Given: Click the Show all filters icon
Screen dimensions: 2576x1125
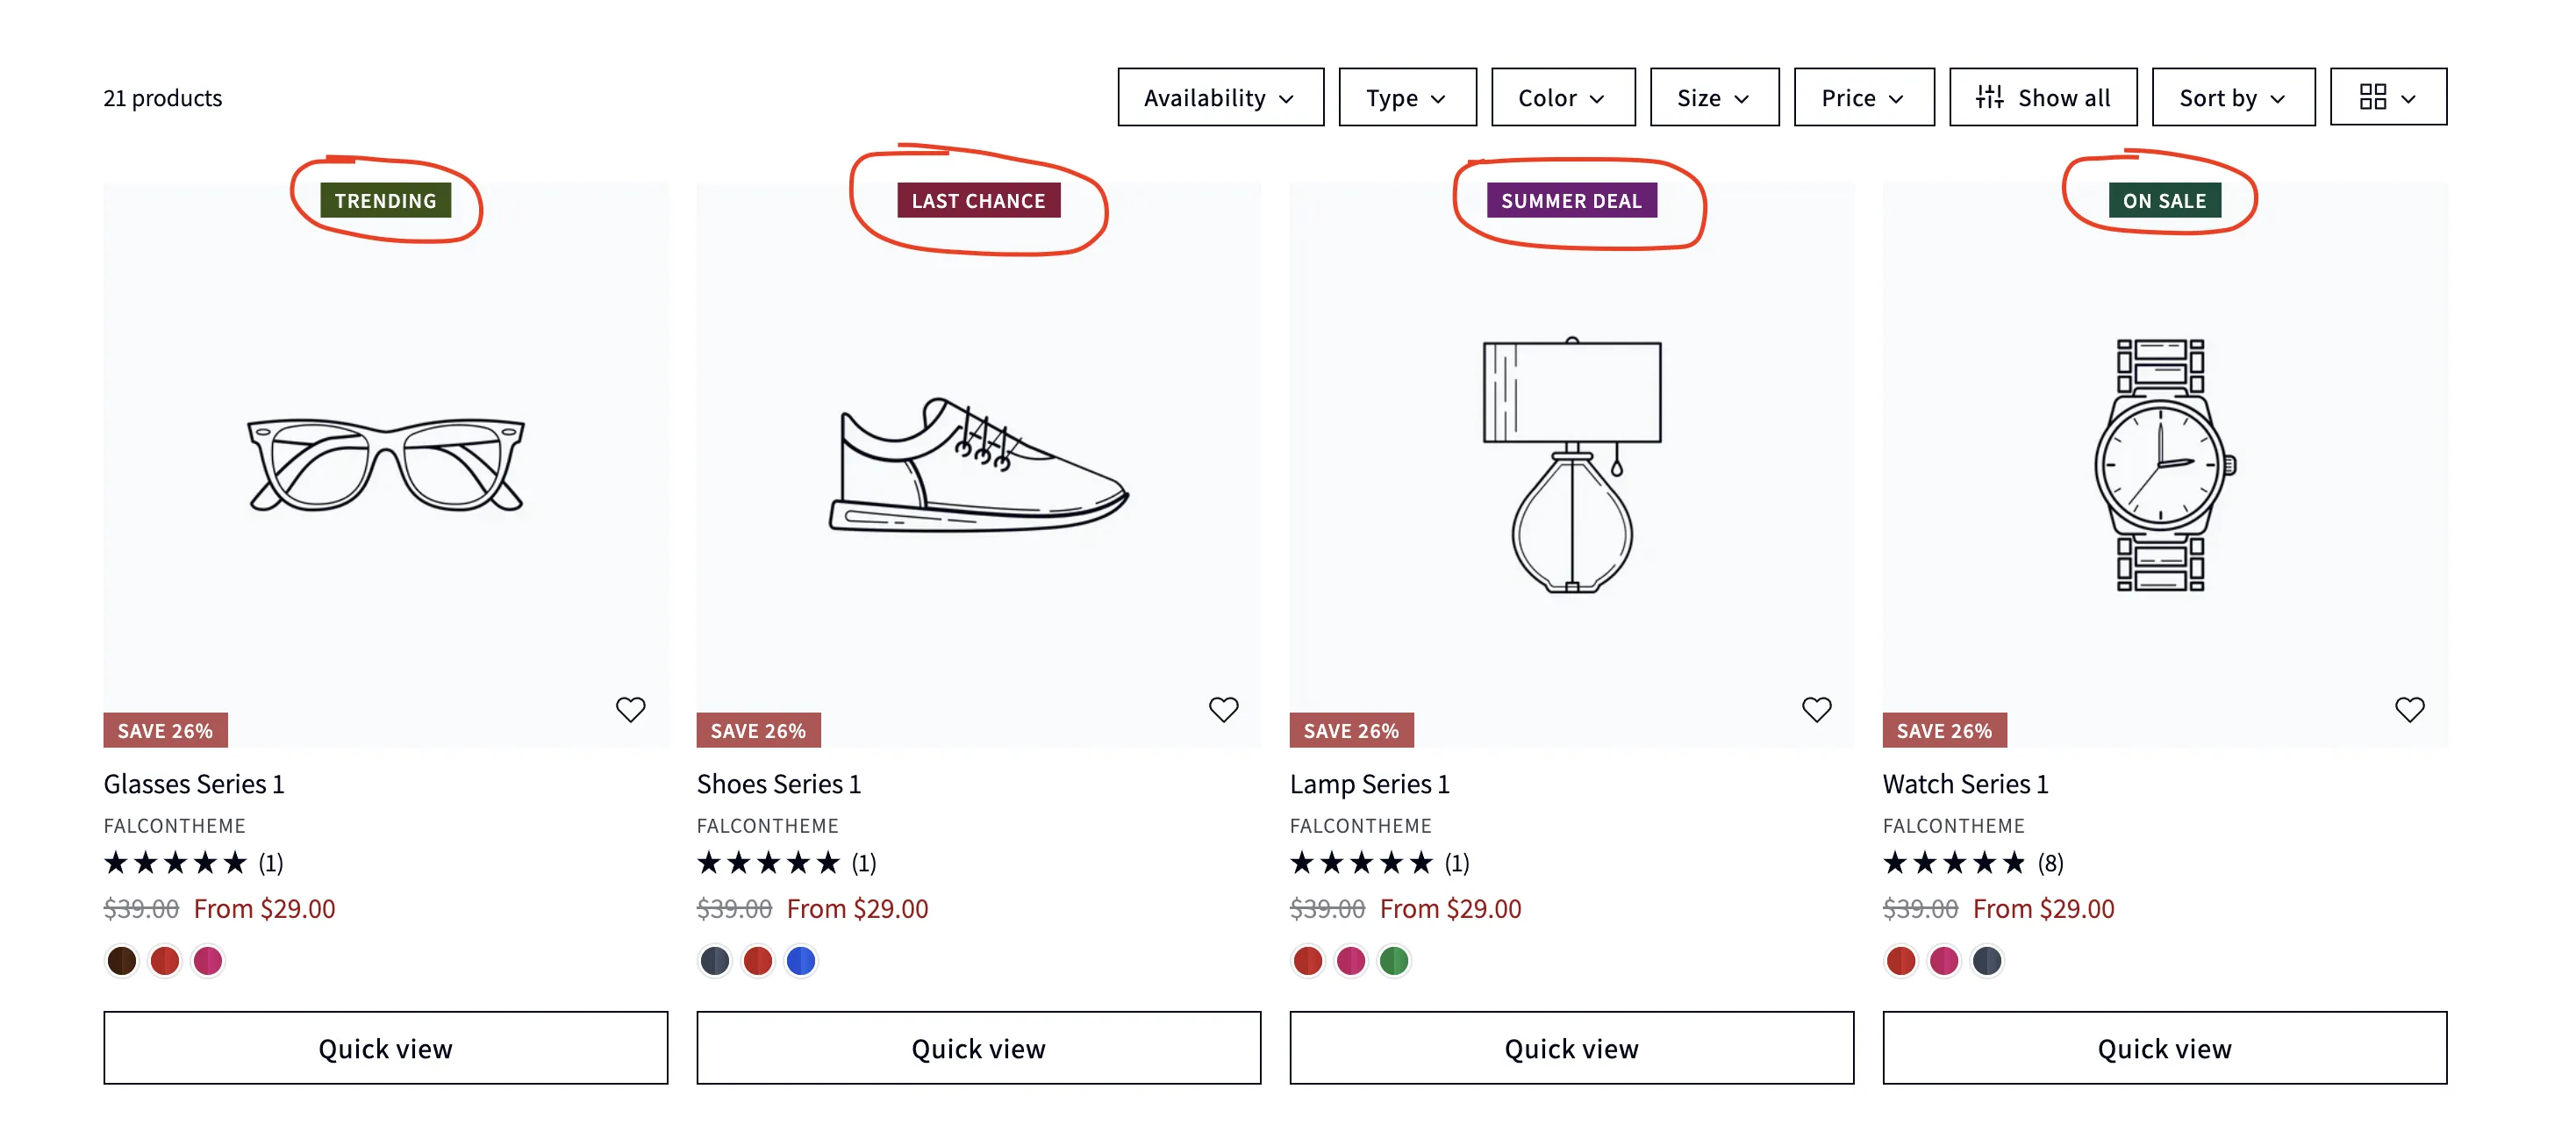Looking at the screenshot, I should 1989,97.
